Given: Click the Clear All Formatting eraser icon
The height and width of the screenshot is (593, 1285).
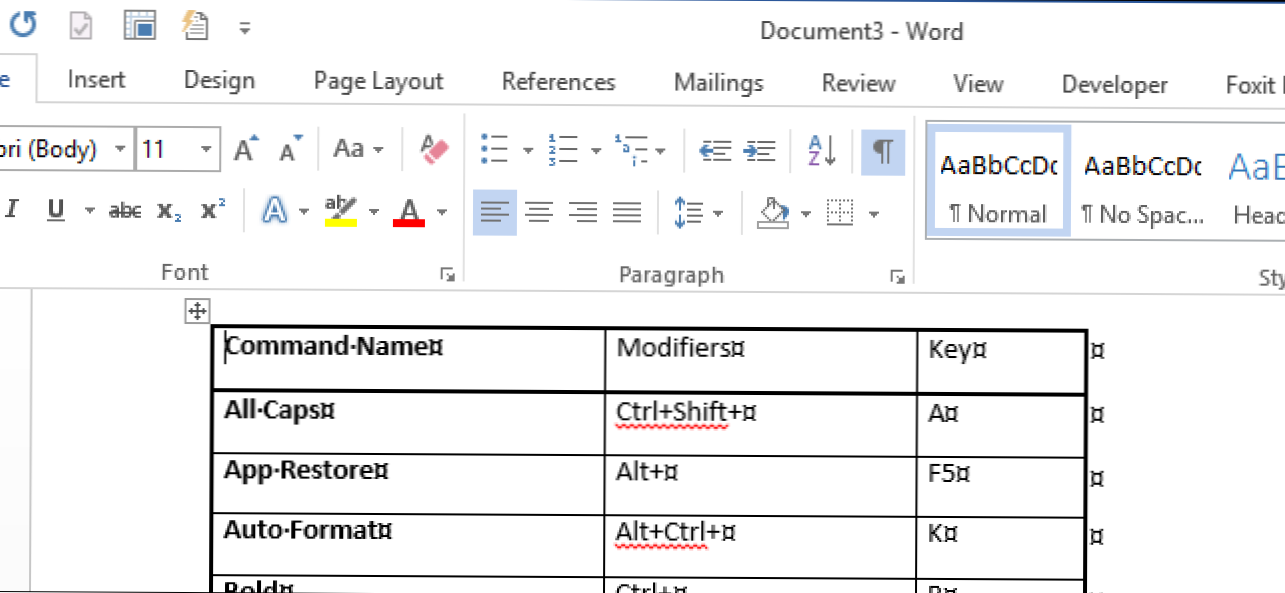Looking at the screenshot, I should (x=435, y=150).
